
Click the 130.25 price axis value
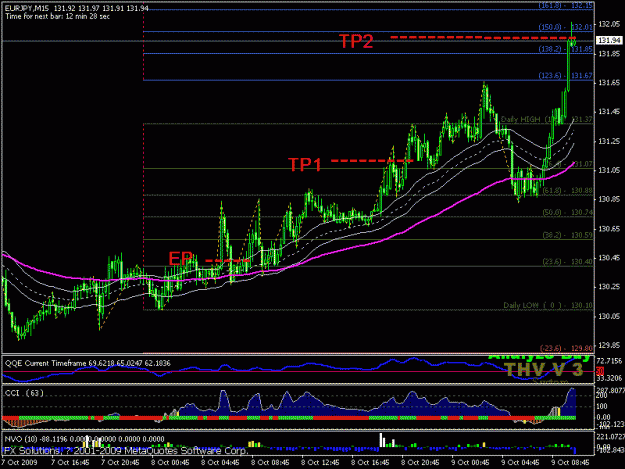[609, 287]
